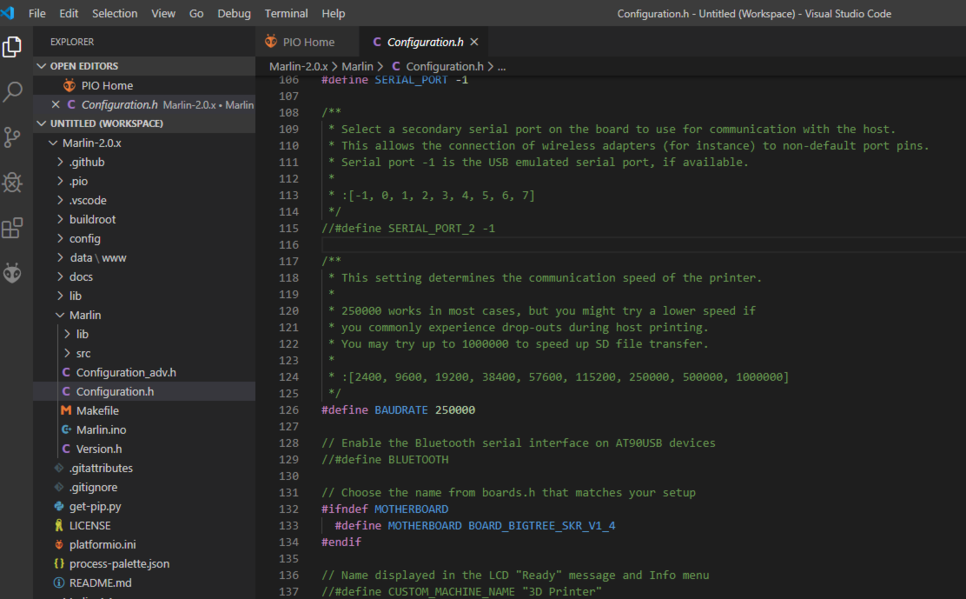Click Marlin folder in the breadcrumb

coord(357,66)
